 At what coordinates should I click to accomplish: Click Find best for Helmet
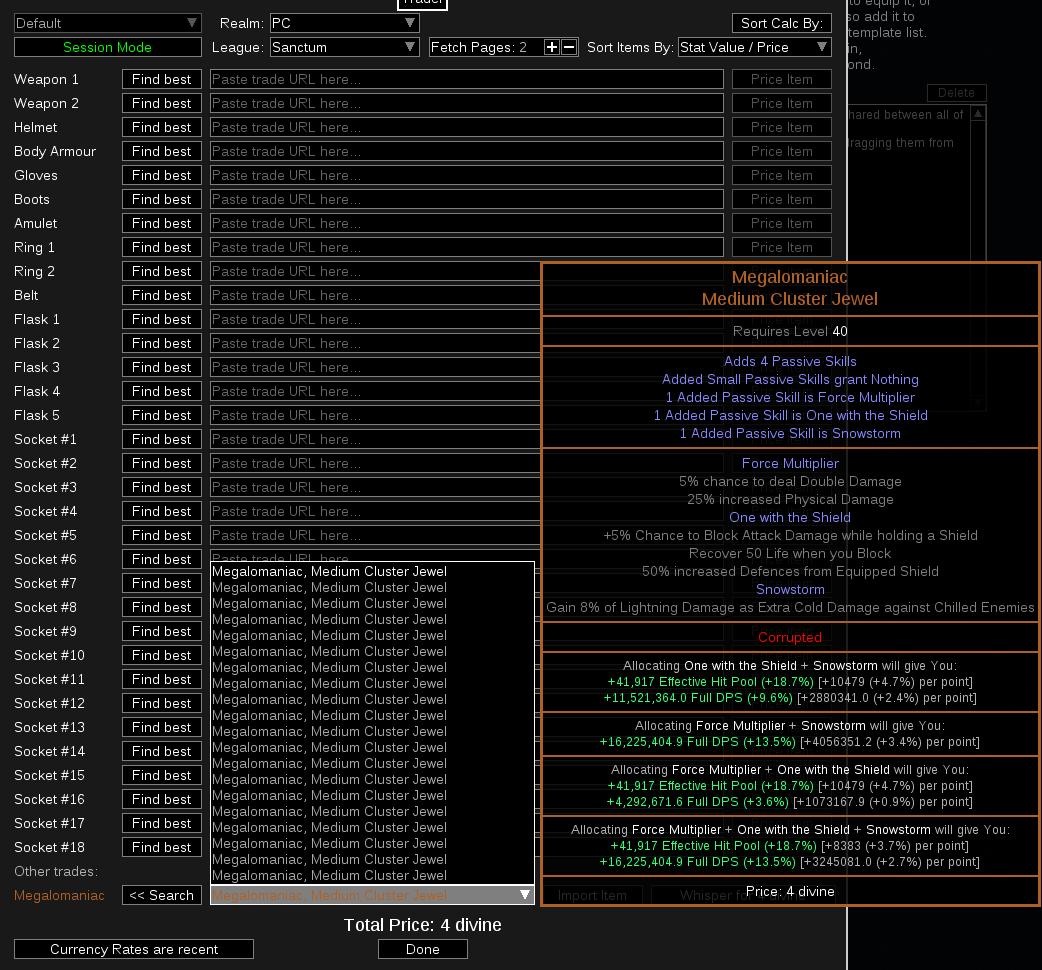tap(161, 127)
